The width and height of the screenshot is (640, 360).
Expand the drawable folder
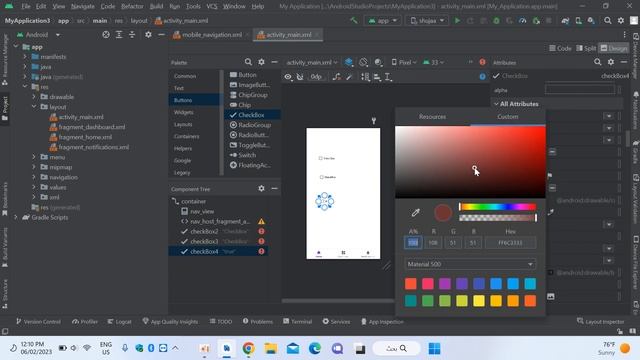coord(34,97)
